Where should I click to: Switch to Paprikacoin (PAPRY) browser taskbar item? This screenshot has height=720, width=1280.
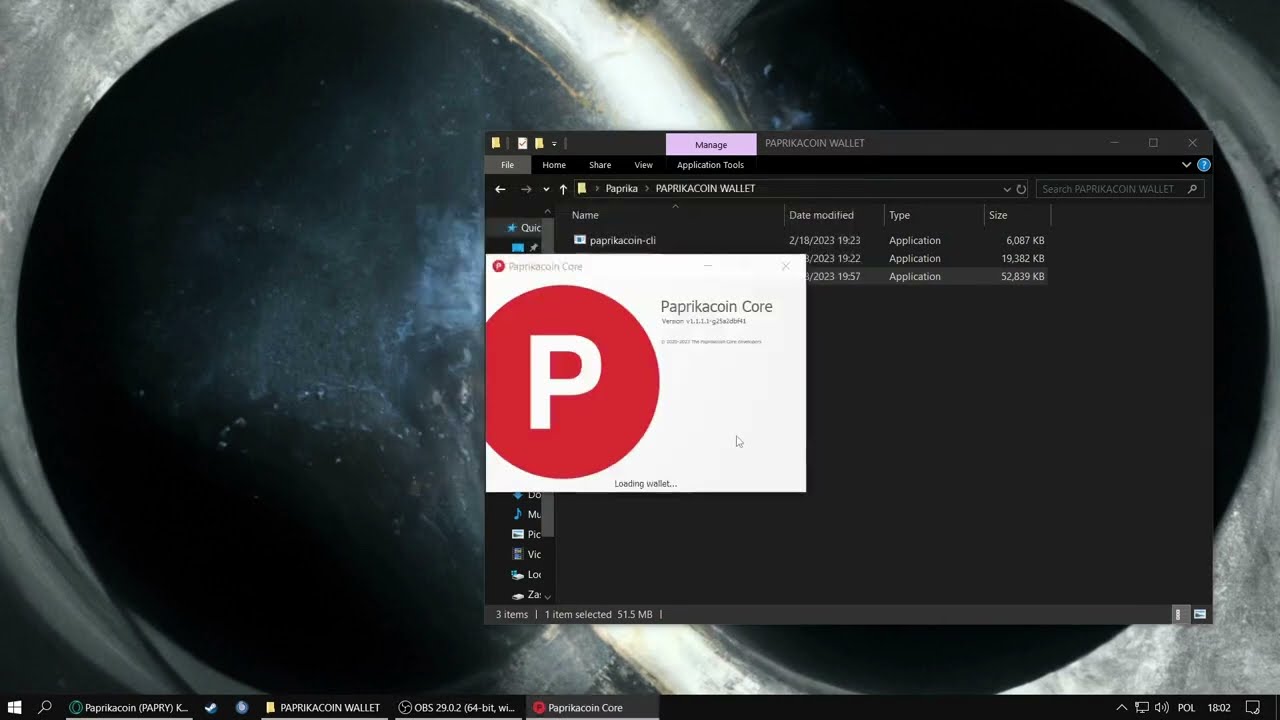point(129,707)
